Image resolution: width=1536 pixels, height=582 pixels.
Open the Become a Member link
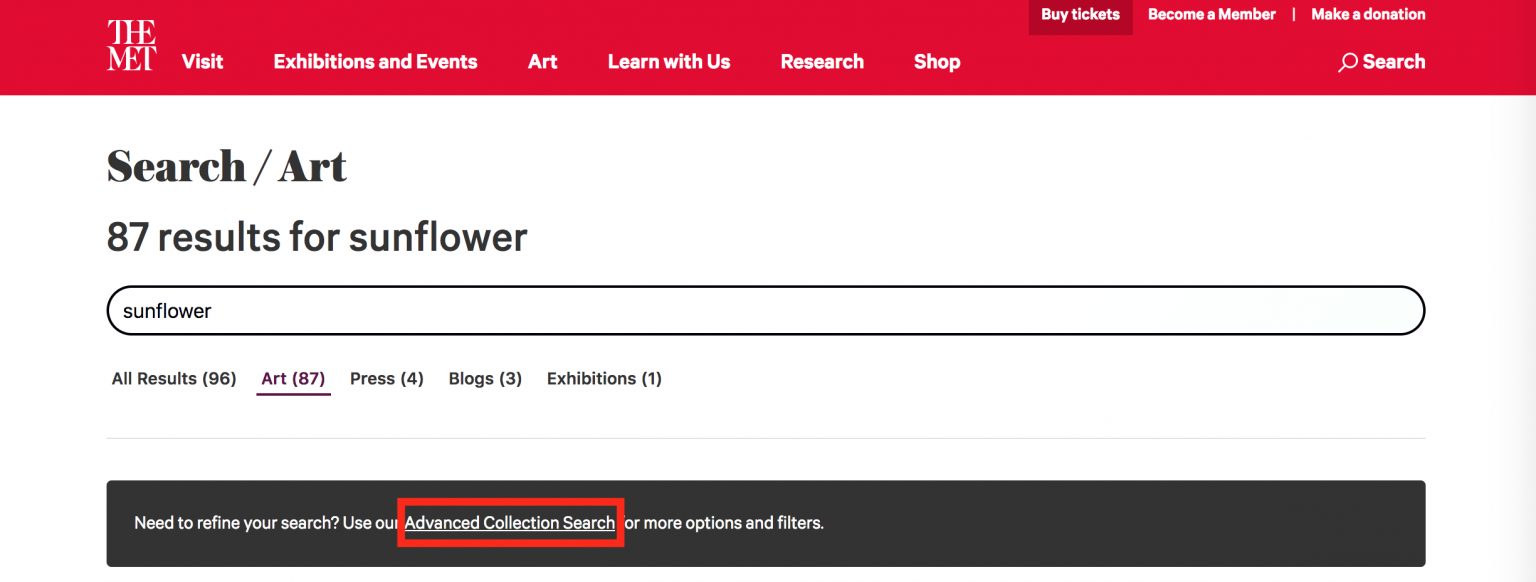pos(1211,14)
